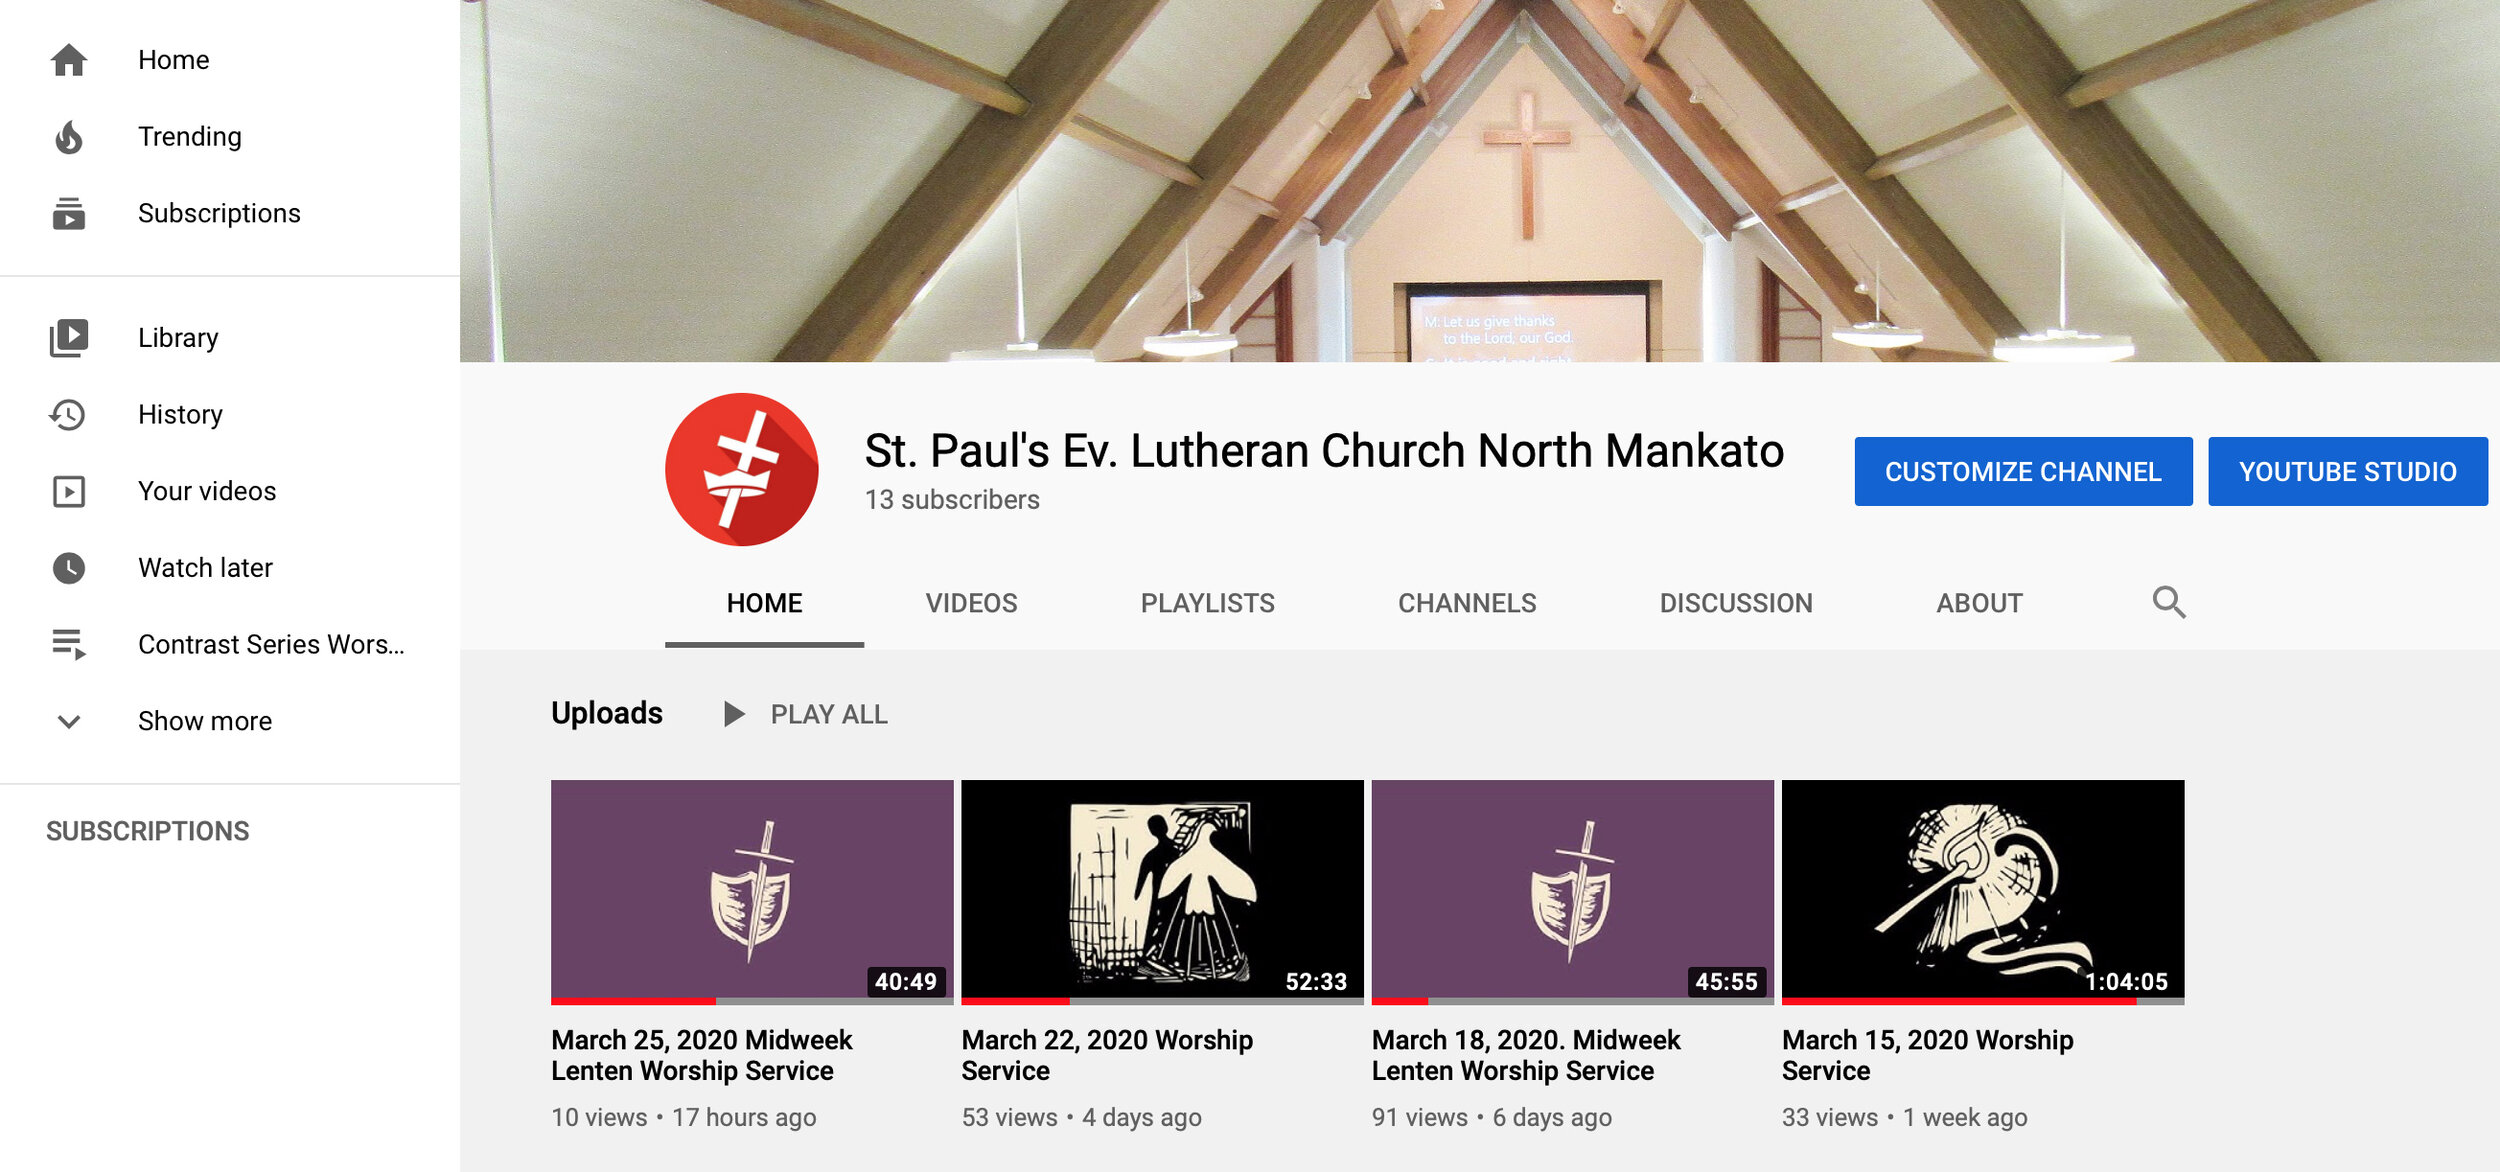
Task: Click the Watch later clock icon
Action: coord(68,568)
